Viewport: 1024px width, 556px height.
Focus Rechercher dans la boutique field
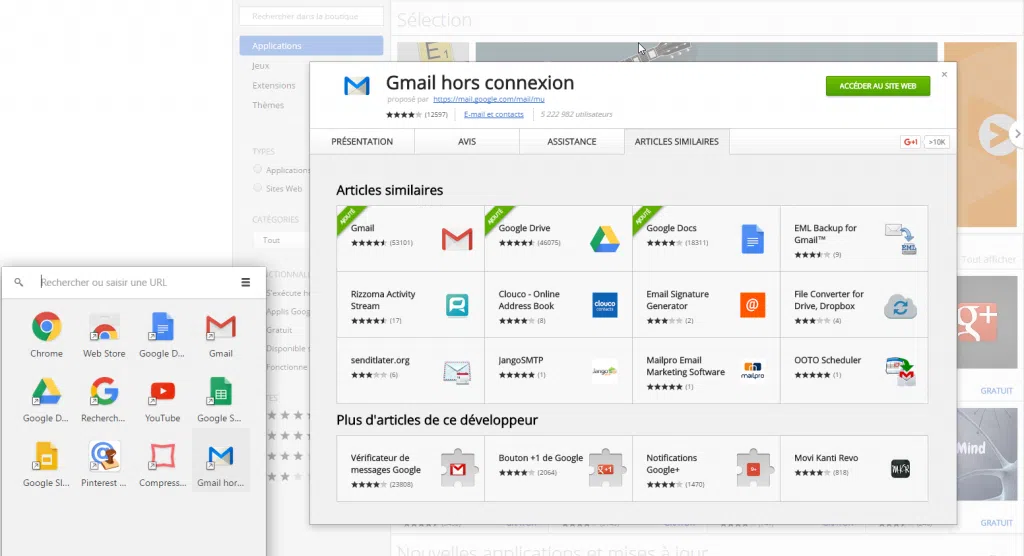[x=311, y=16]
